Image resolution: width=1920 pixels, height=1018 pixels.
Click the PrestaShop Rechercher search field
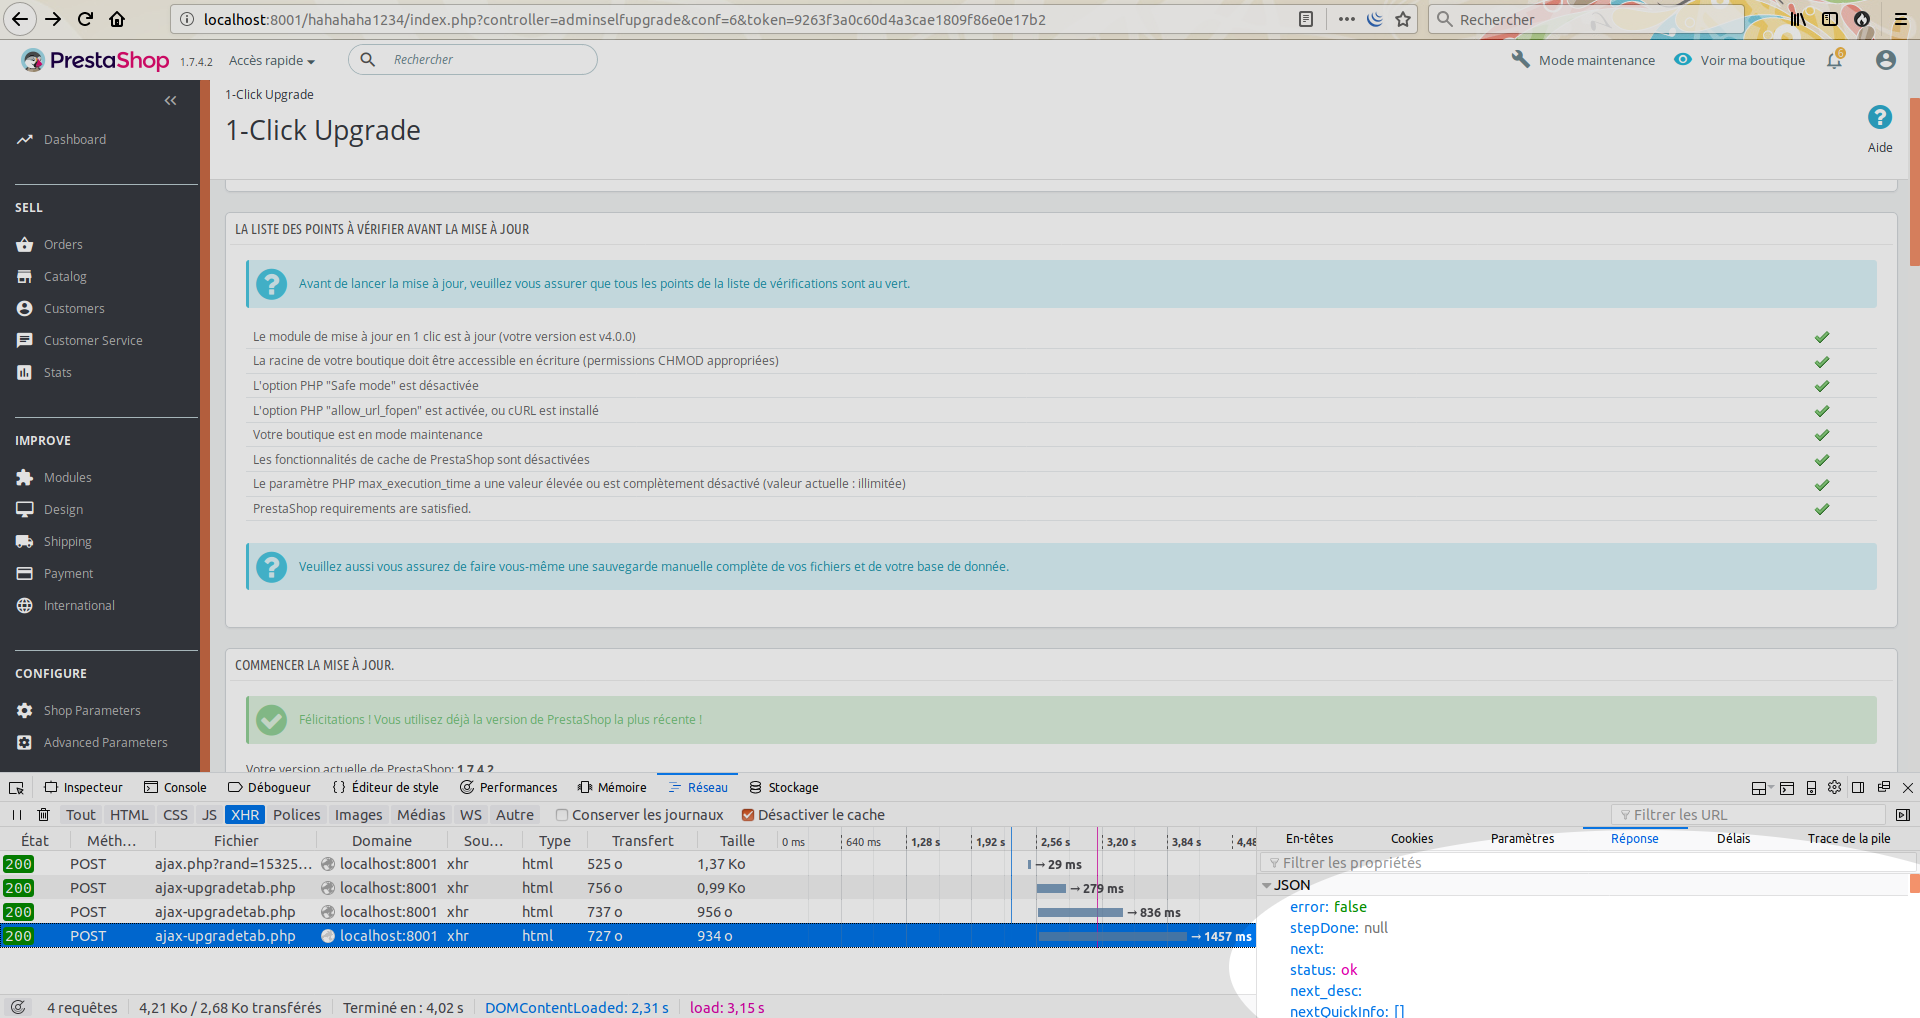473,60
